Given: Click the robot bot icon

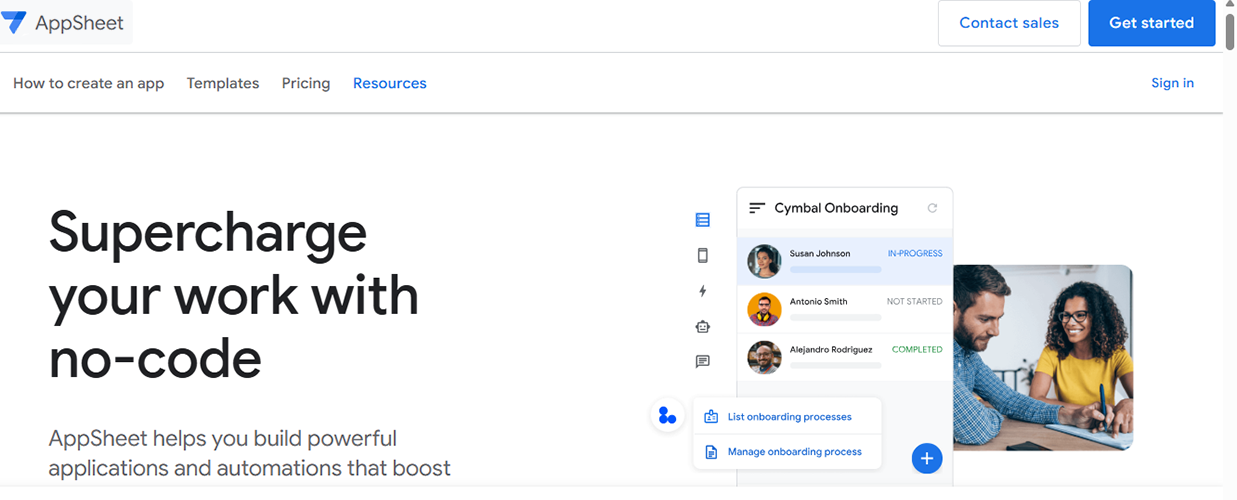Looking at the screenshot, I should coord(702,326).
